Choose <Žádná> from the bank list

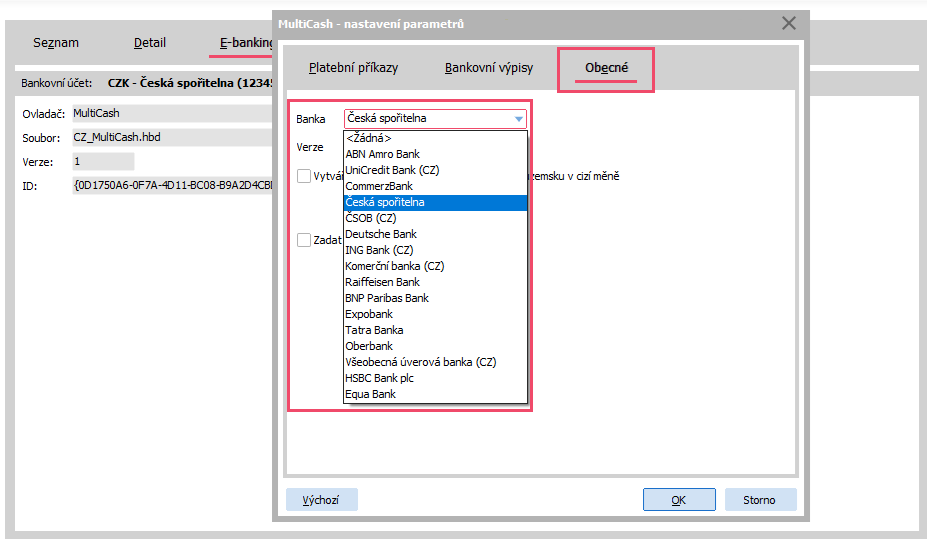(x=435, y=138)
